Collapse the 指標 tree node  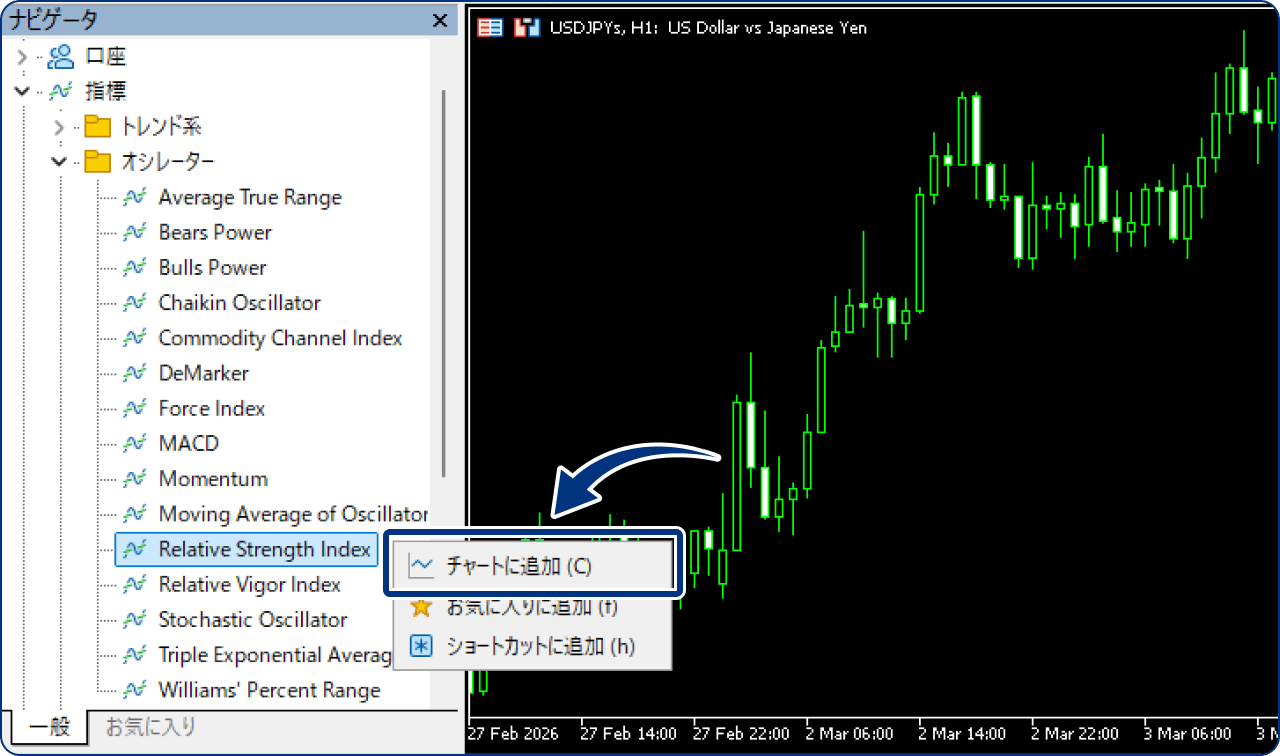pyautogui.click(x=22, y=91)
